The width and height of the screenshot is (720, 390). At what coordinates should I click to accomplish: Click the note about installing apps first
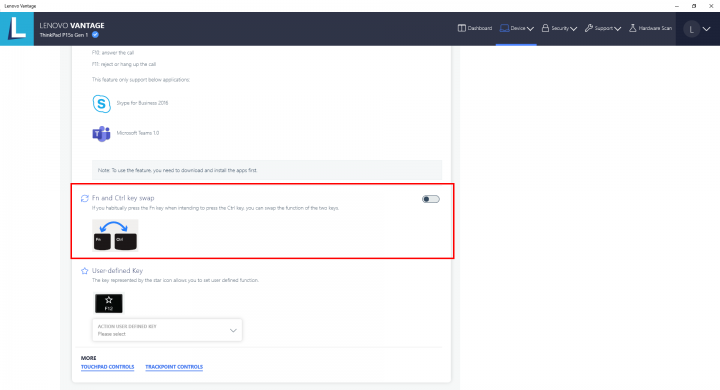[x=267, y=170]
